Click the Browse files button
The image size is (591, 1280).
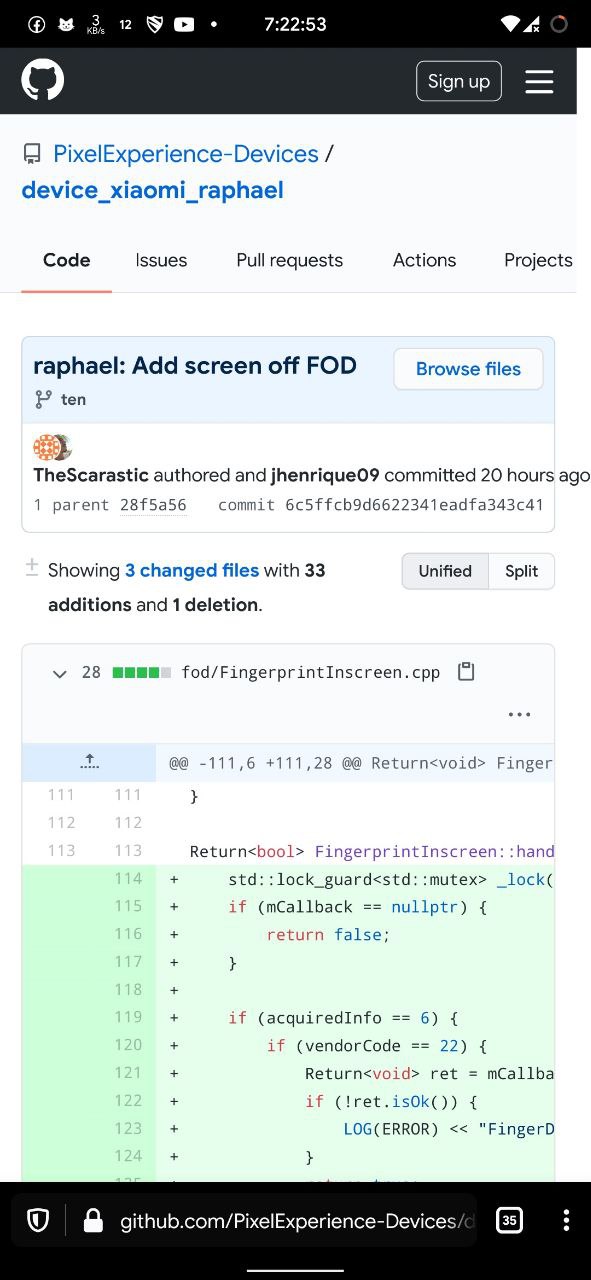click(x=468, y=369)
